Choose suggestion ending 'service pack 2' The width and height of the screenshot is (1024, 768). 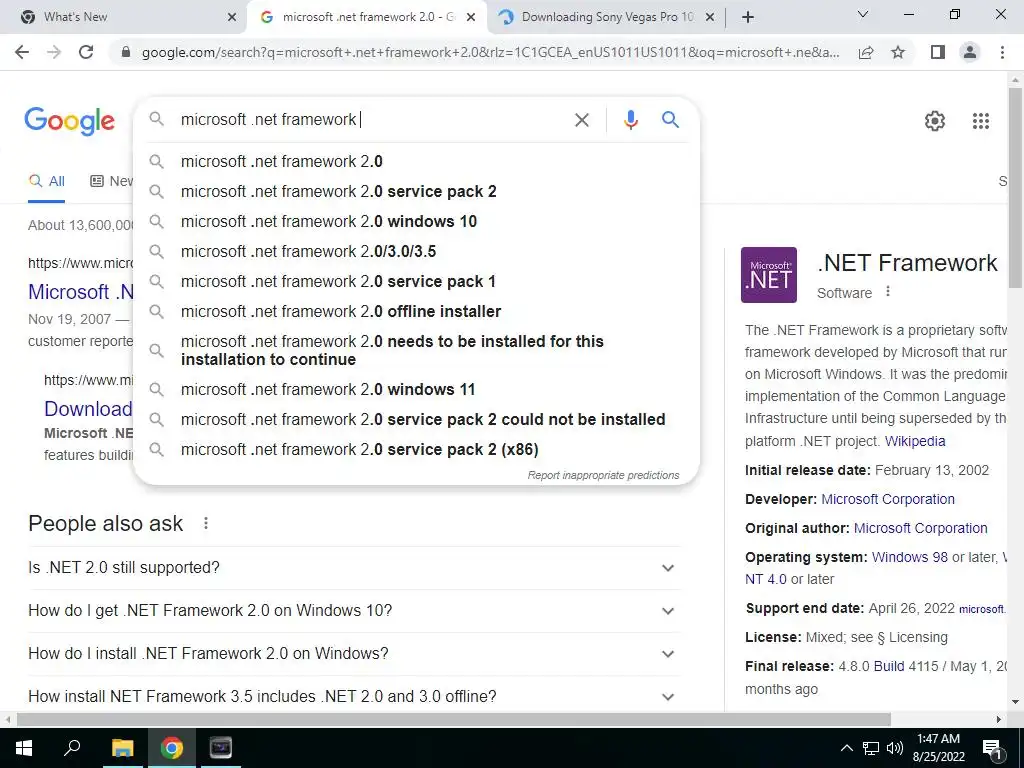(416, 191)
